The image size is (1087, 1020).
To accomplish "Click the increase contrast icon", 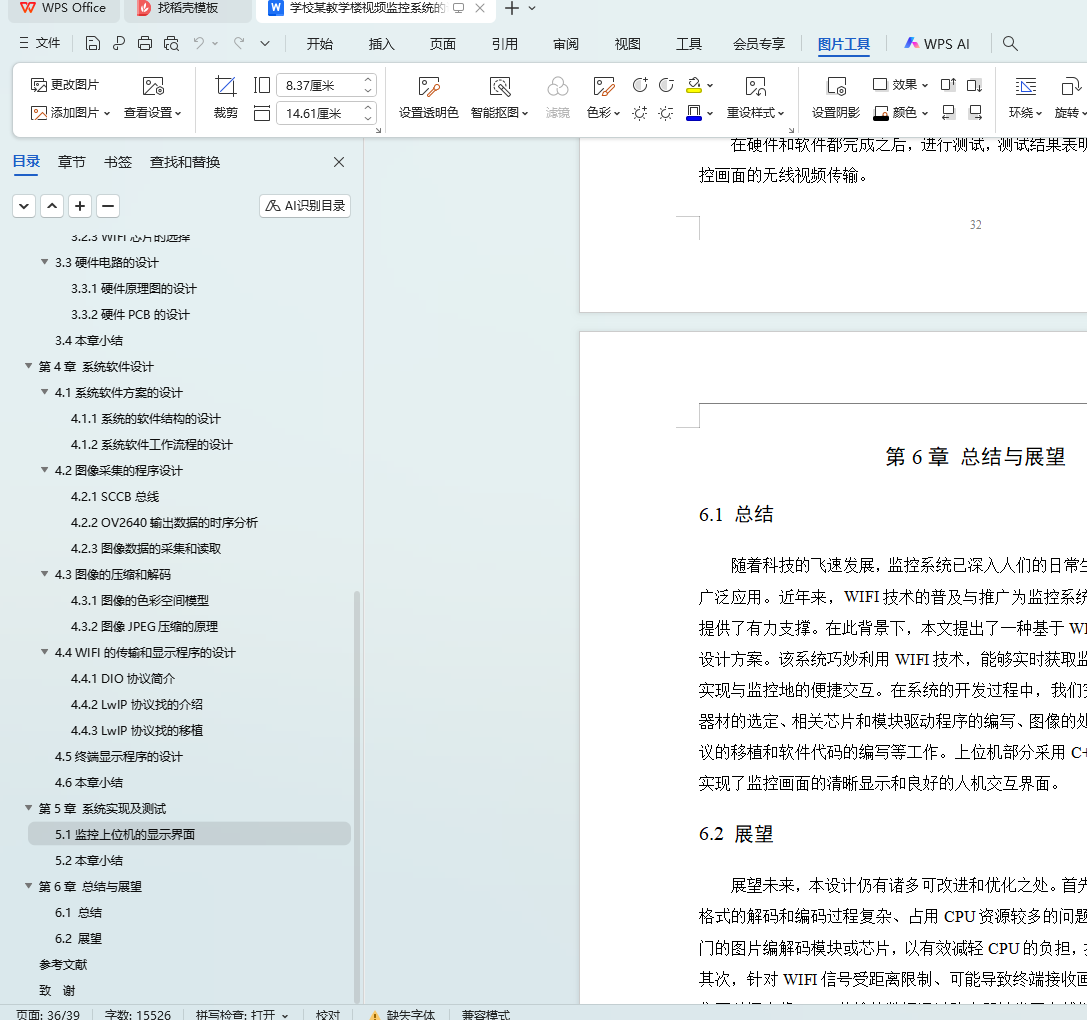I will click(x=640, y=85).
